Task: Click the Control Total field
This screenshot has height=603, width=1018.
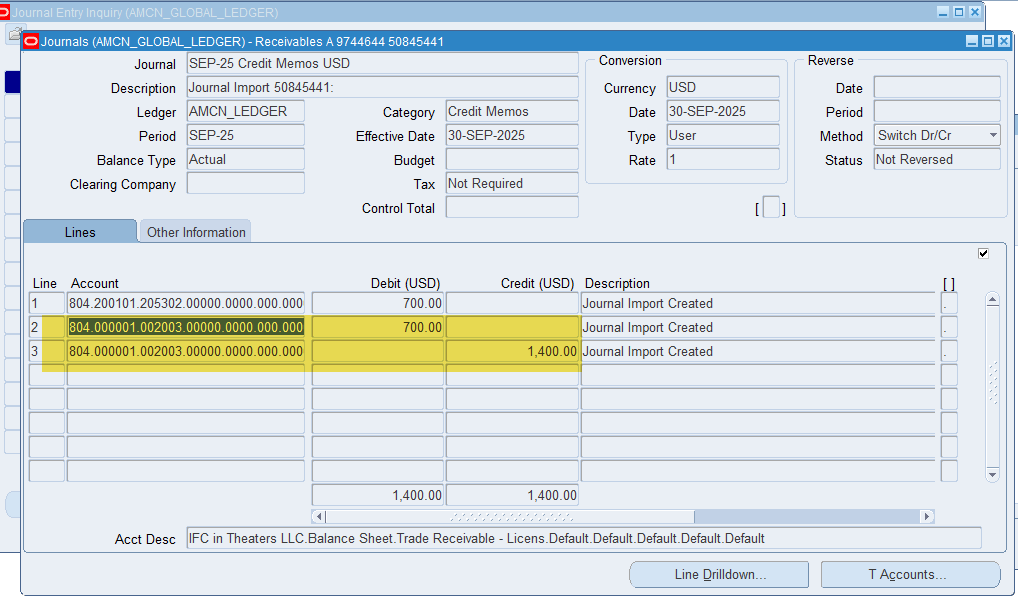Action: coord(512,207)
